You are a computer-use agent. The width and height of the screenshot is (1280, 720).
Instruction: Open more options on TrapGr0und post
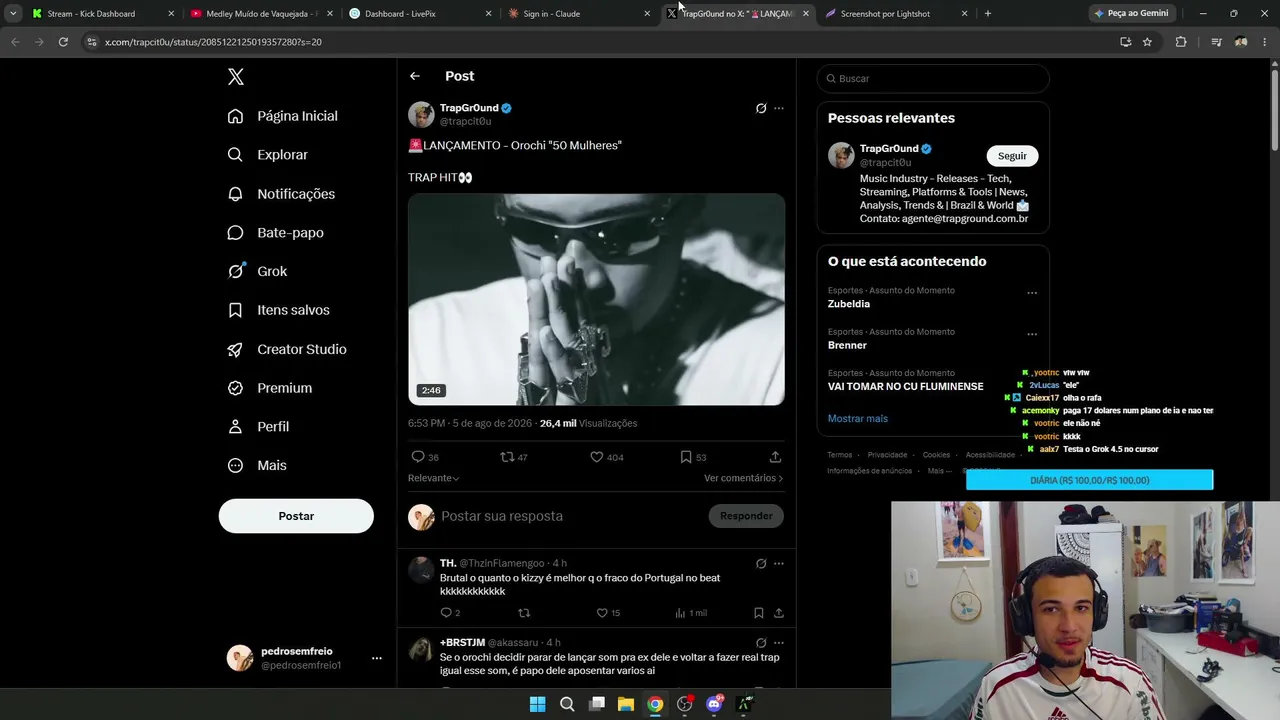point(779,108)
